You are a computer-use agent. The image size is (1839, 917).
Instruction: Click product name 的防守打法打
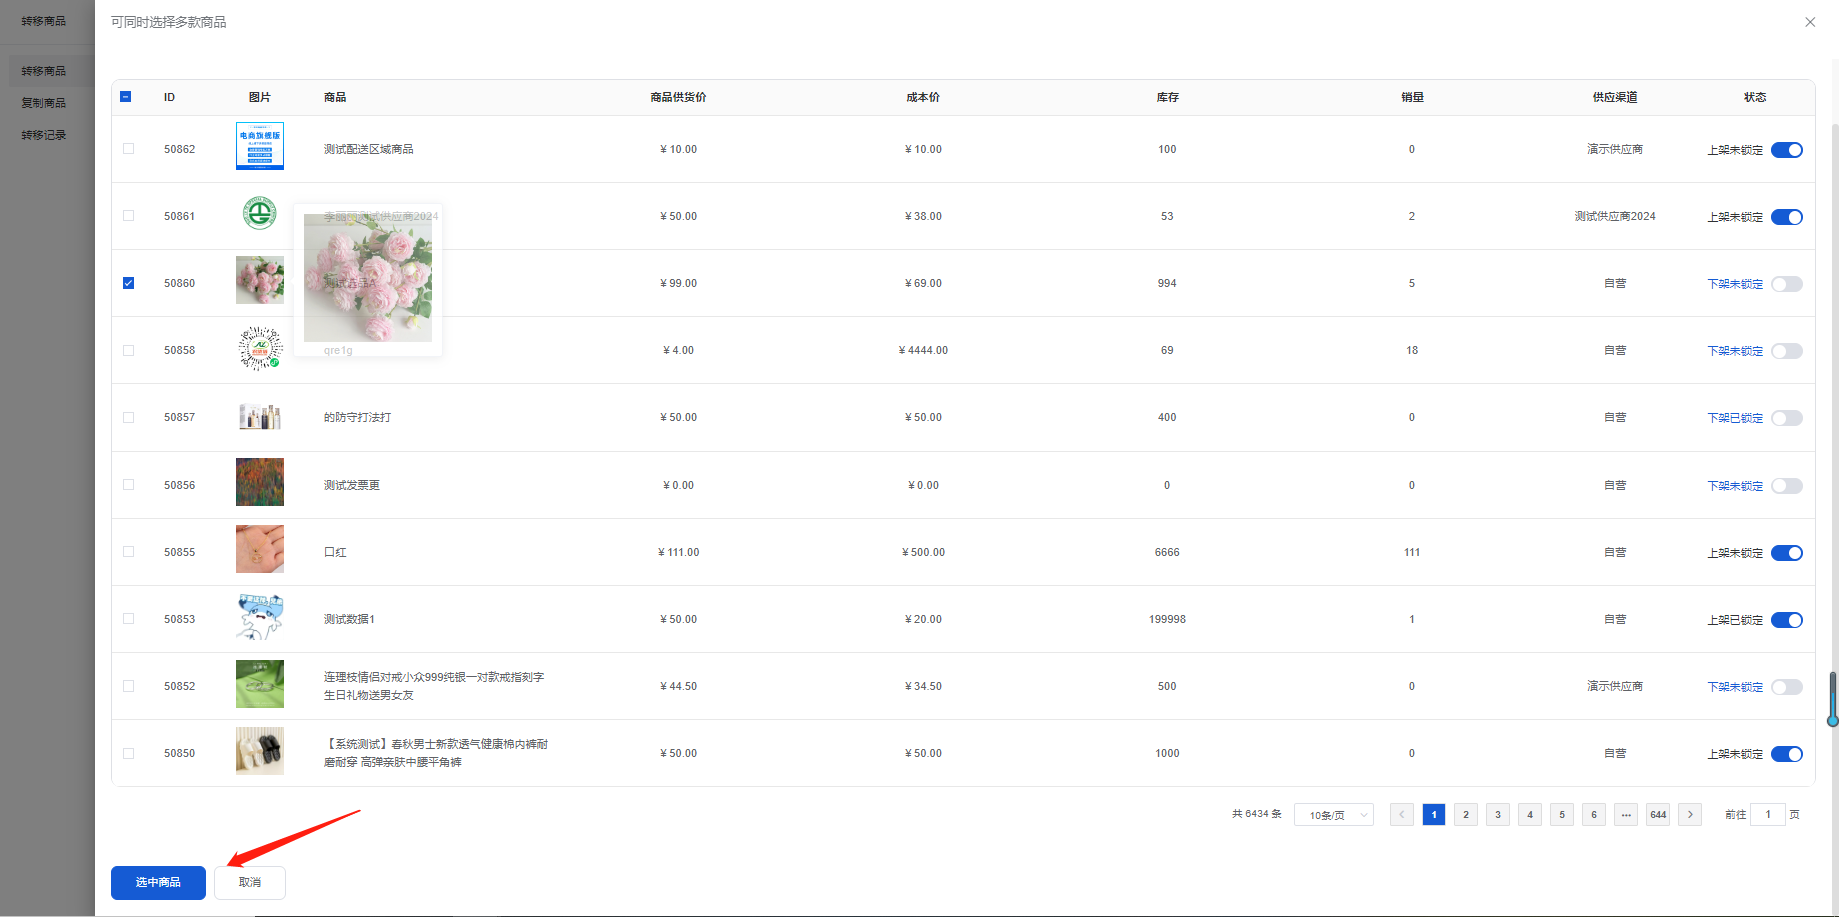pos(358,417)
